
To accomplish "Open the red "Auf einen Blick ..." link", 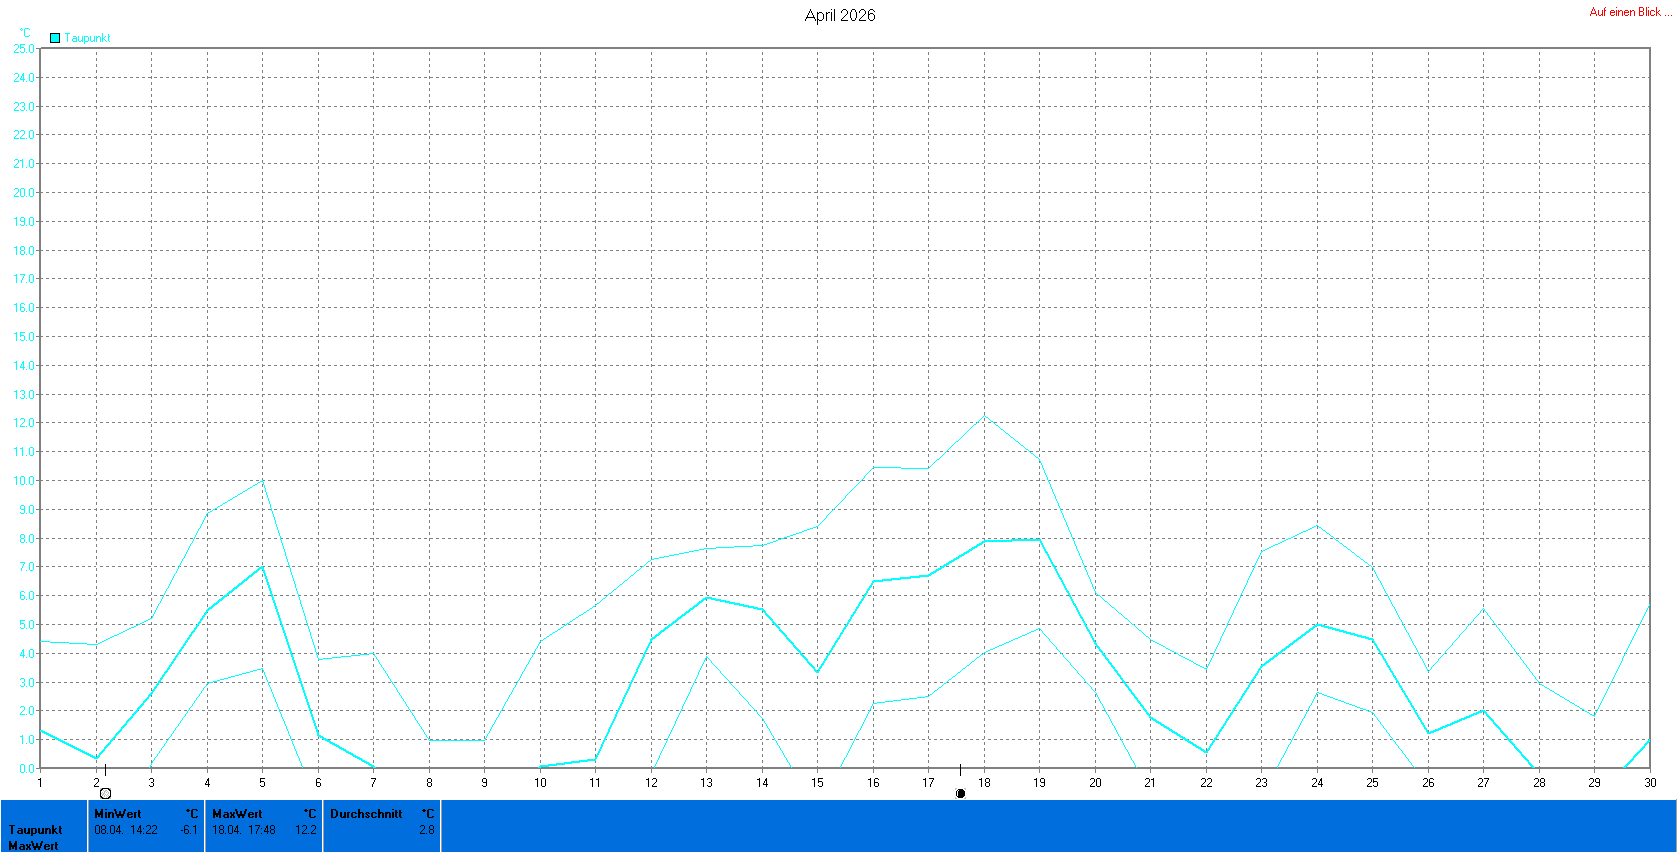I will click(x=1631, y=12).
